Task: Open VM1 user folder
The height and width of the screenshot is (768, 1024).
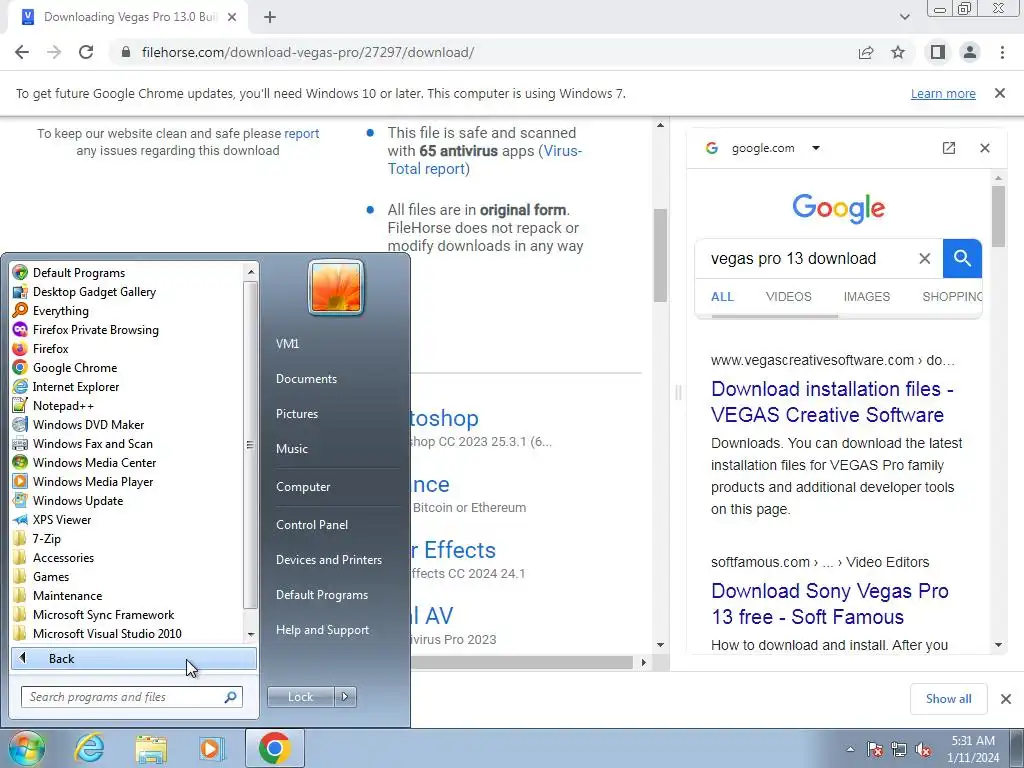Action: click(x=287, y=344)
